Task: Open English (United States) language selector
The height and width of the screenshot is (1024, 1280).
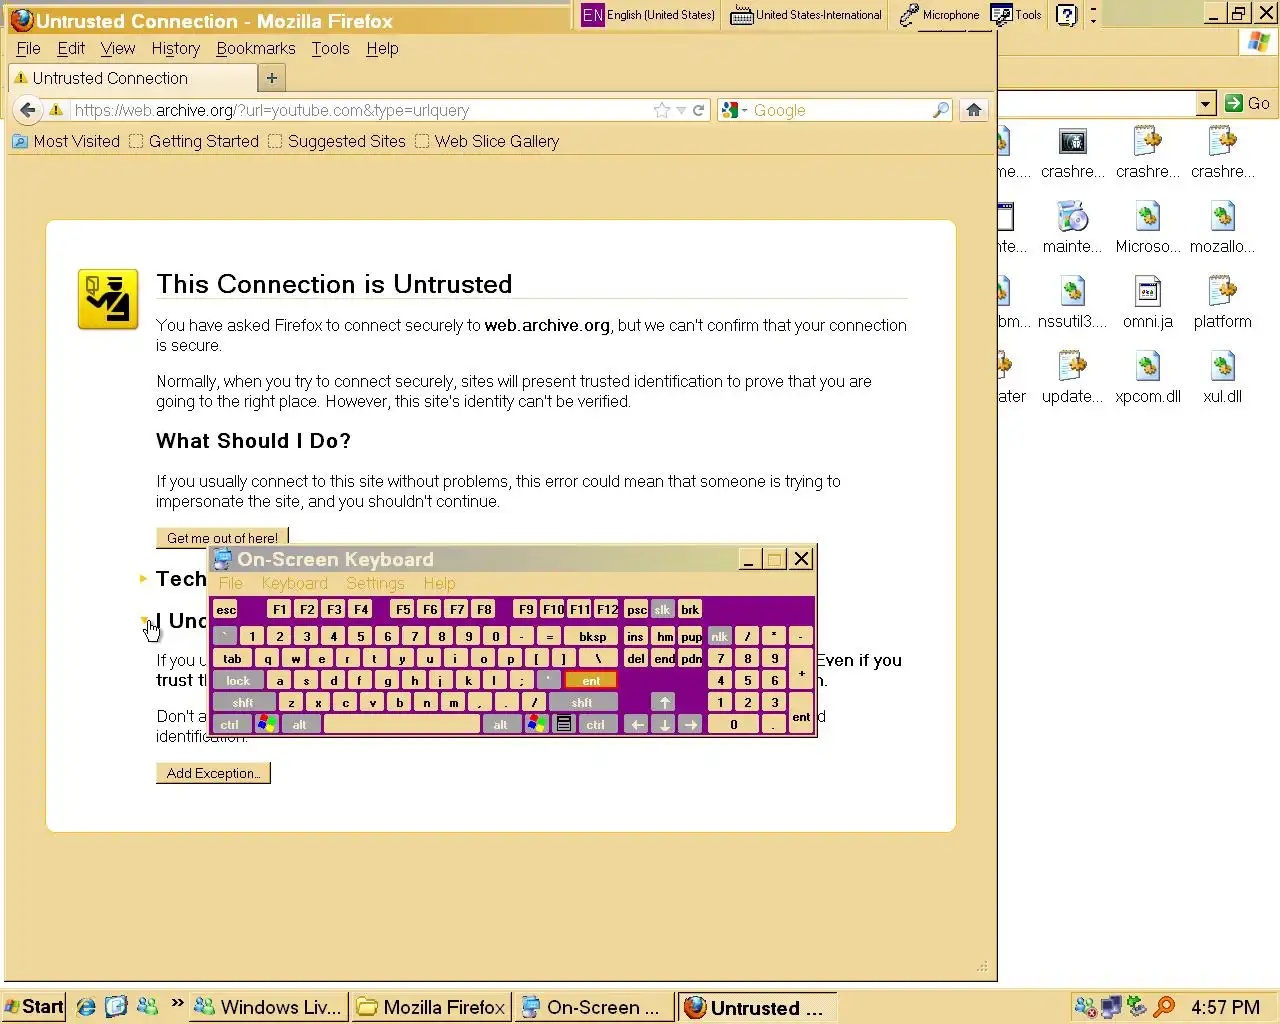Action: [x=649, y=14]
